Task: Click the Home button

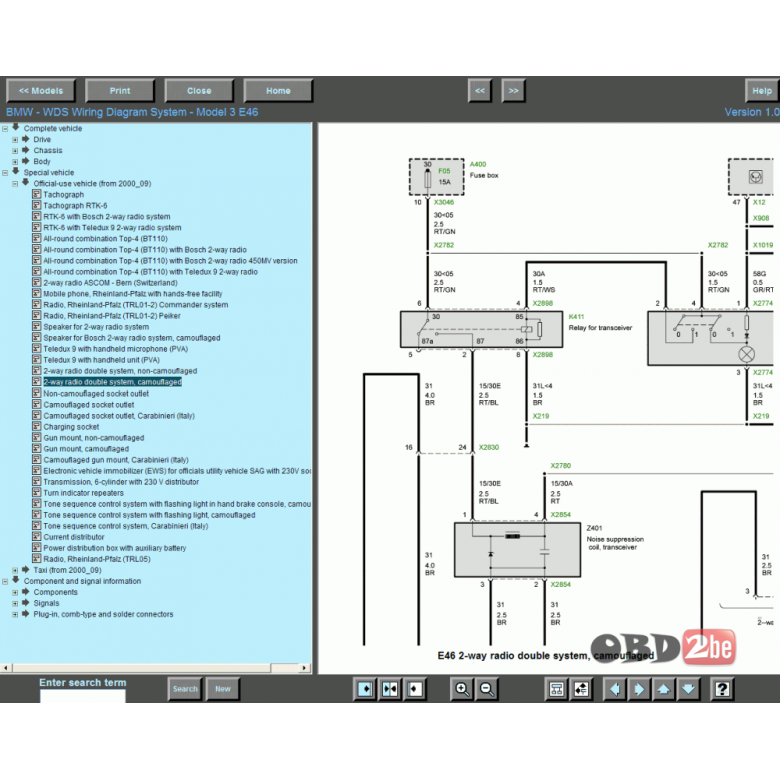Action: pyautogui.click(x=278, y=91)
